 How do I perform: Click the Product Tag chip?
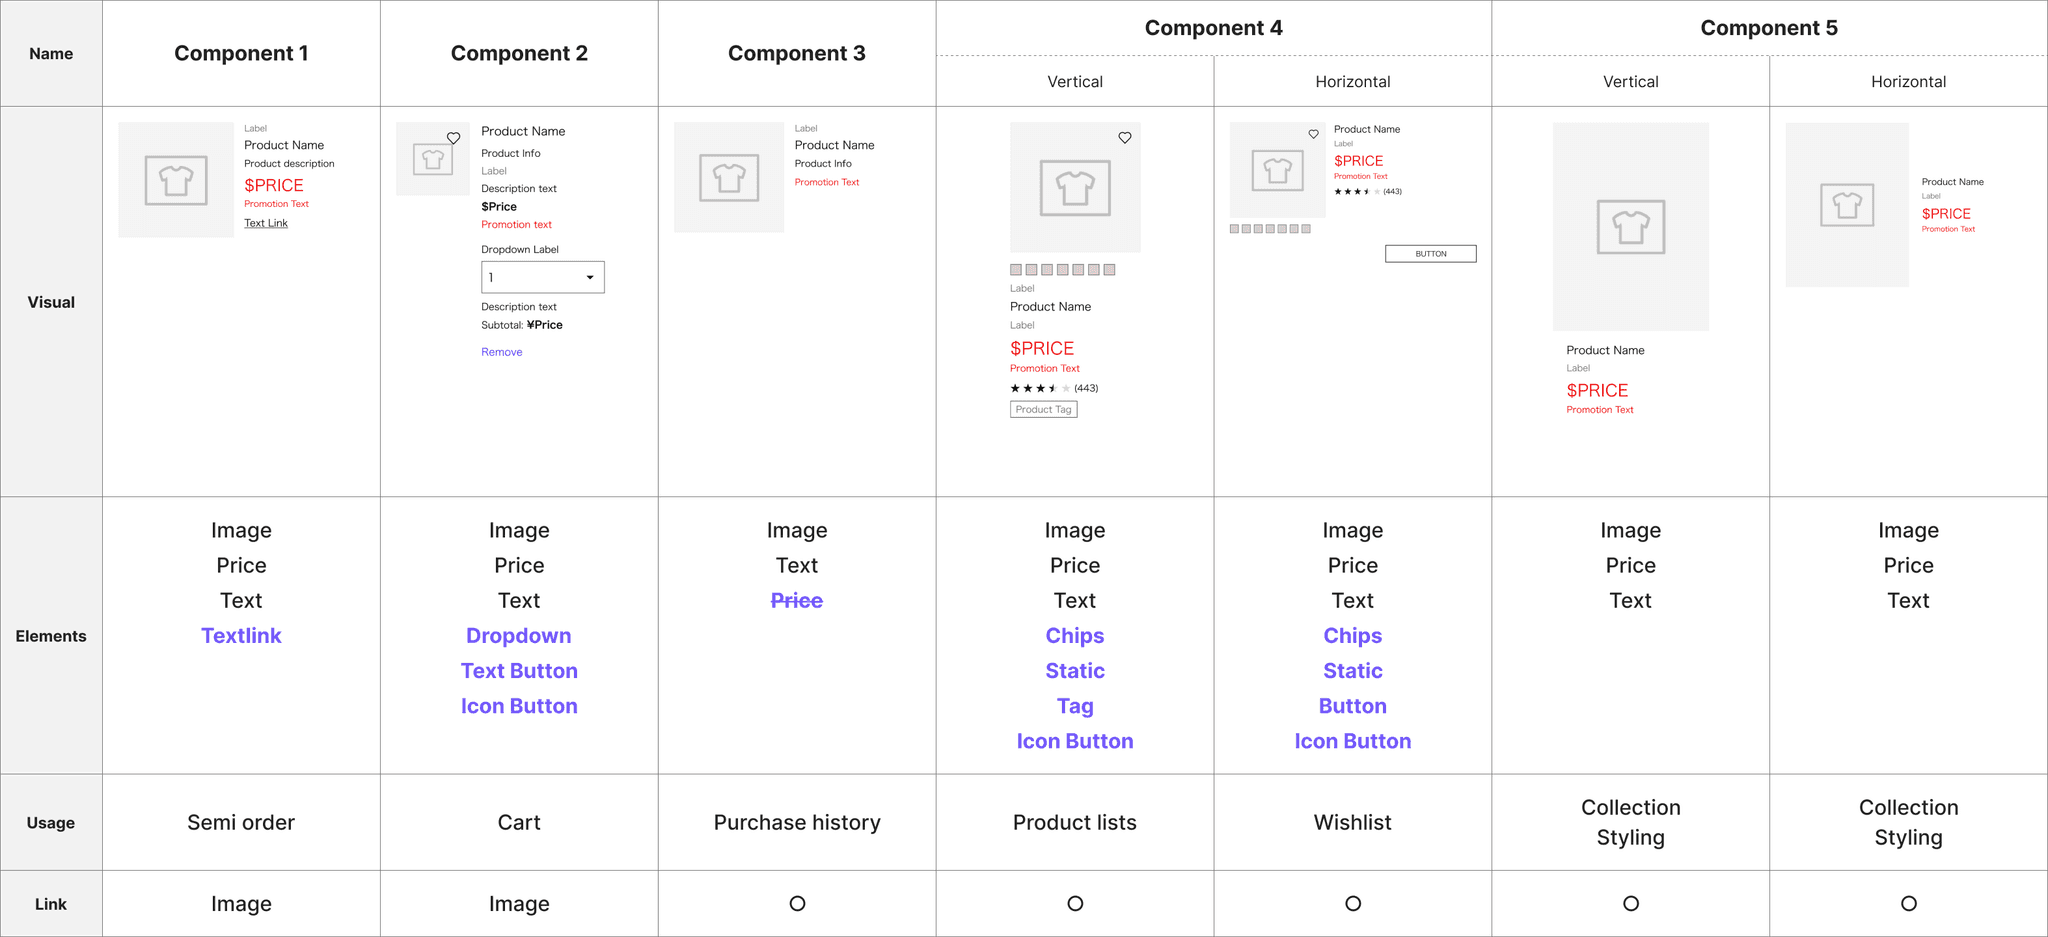click(1044, 409)
